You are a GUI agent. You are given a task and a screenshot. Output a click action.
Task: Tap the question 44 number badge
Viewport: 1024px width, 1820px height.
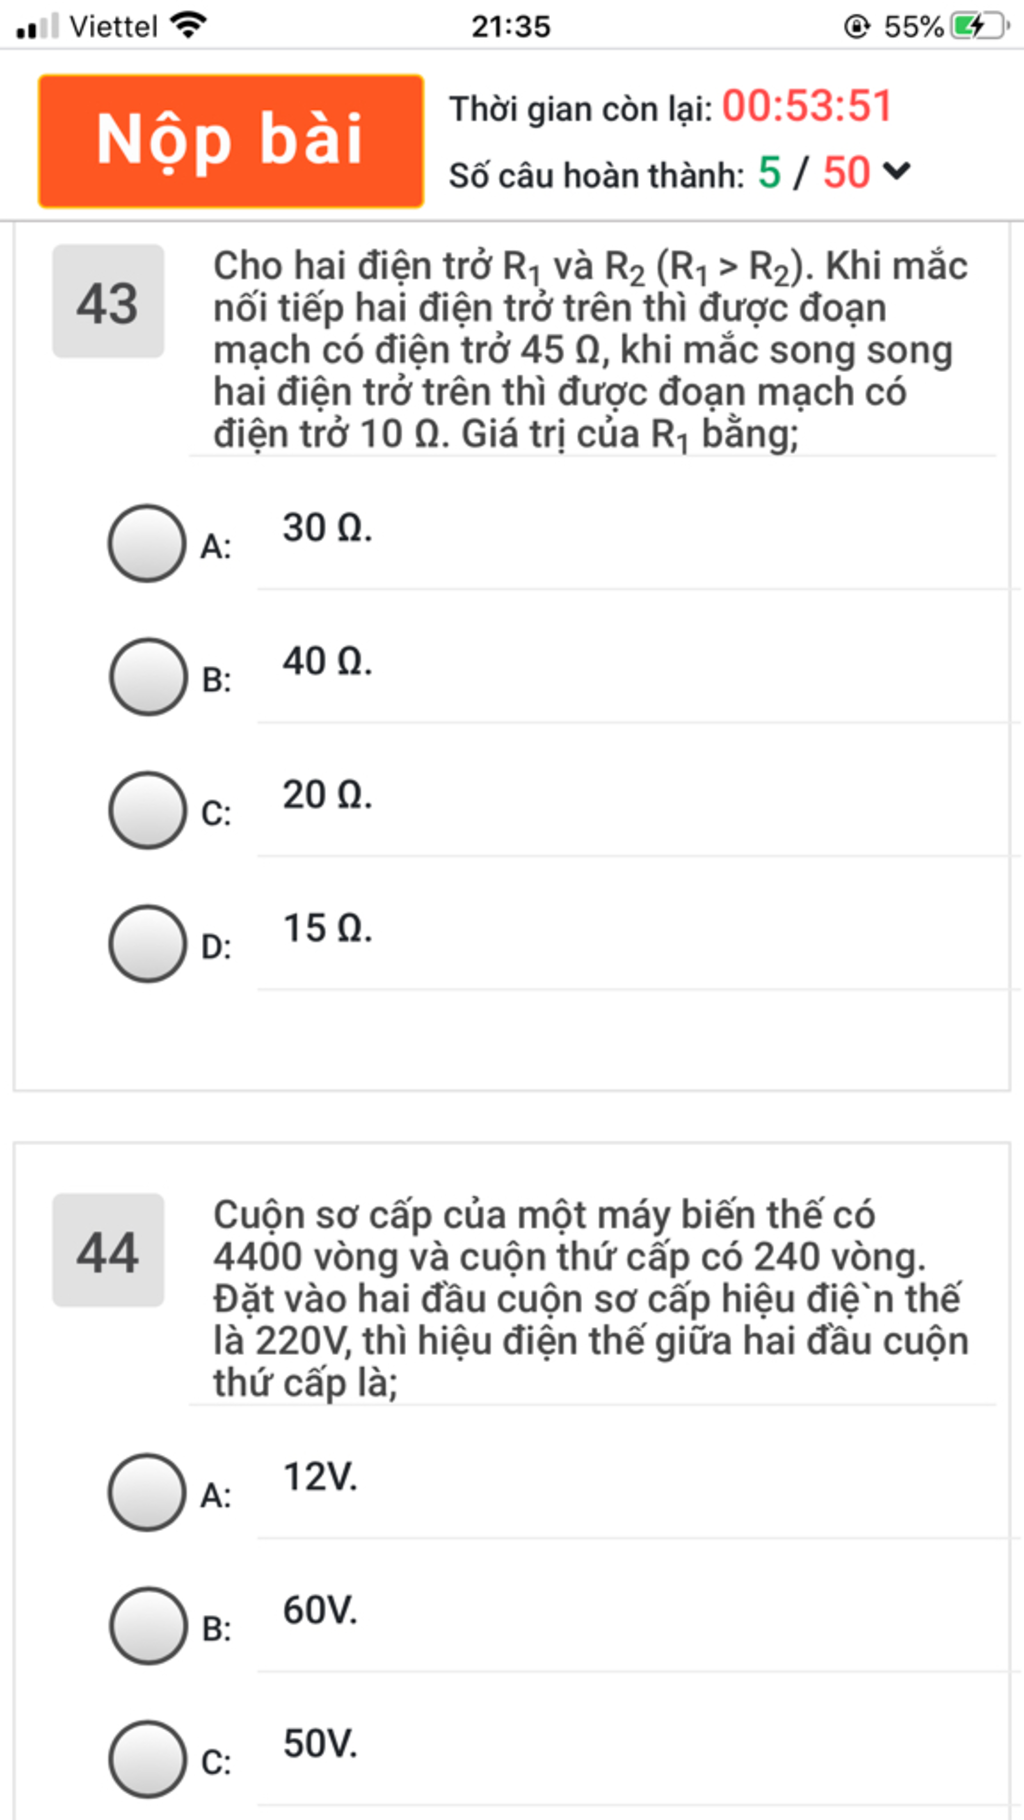[x=108, y=1250]
